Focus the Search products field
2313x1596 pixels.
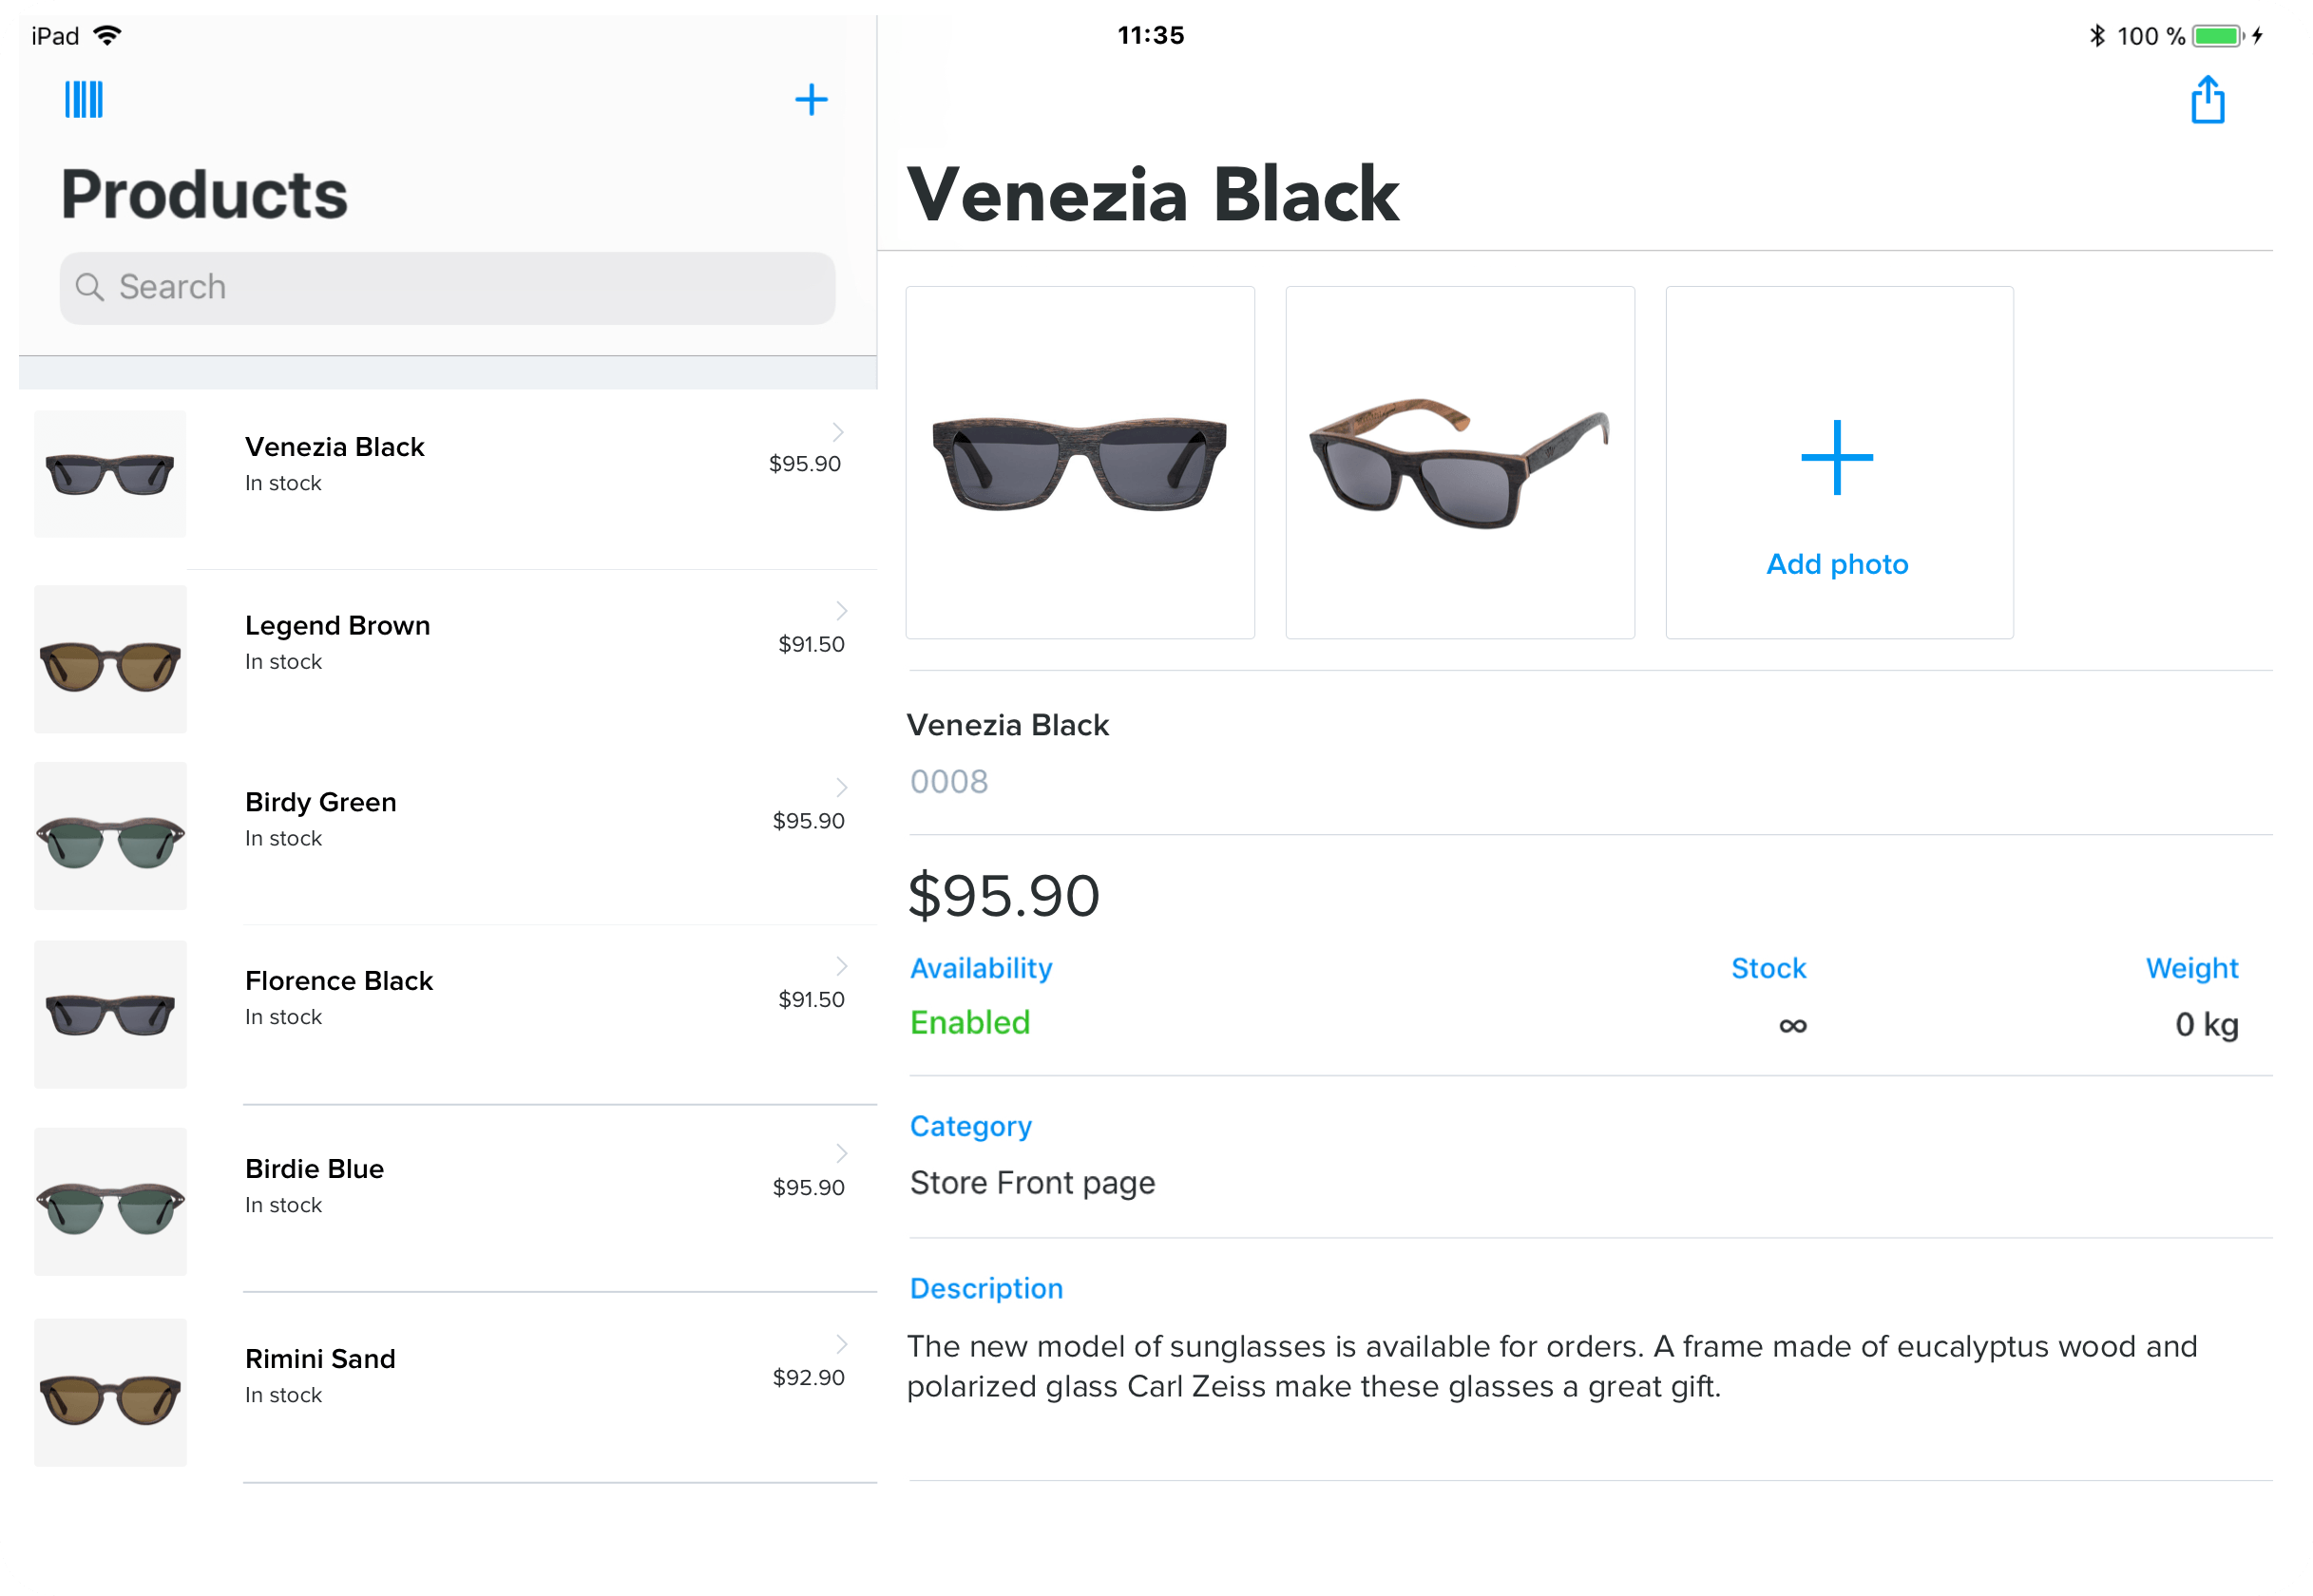(447, 288)
